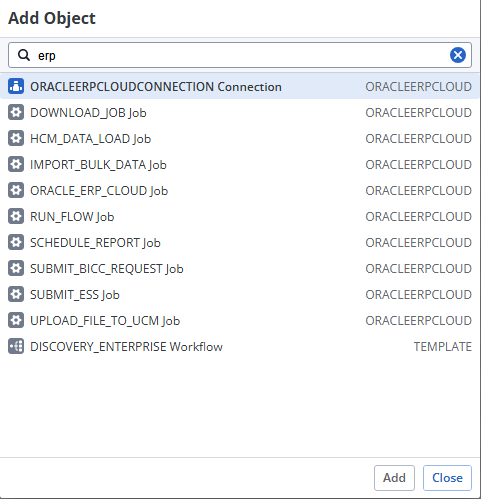
Task: Click the magnifying glass search icon
Action: 24,55
